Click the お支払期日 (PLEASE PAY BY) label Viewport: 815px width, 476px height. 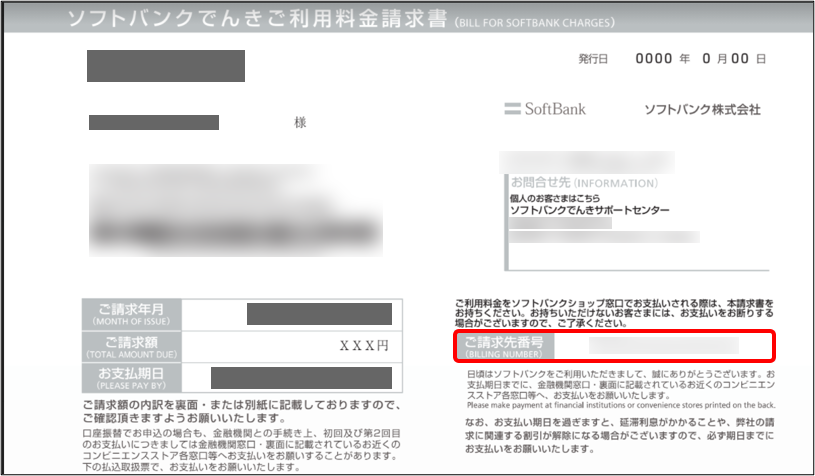coord(132,378)
